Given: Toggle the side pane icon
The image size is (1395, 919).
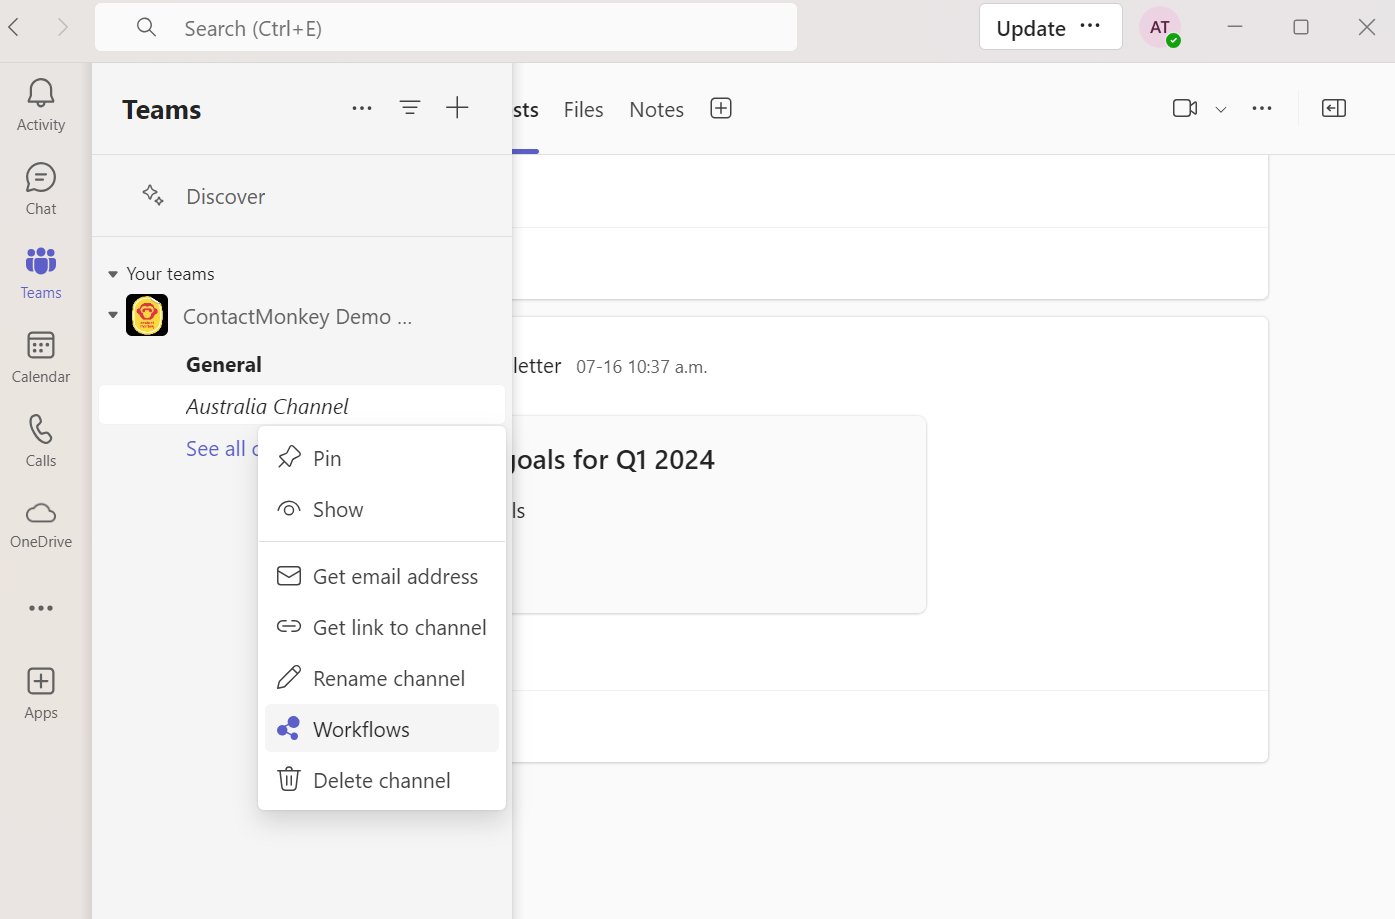Looking at the screenshot, I should tap(1334, 108).
